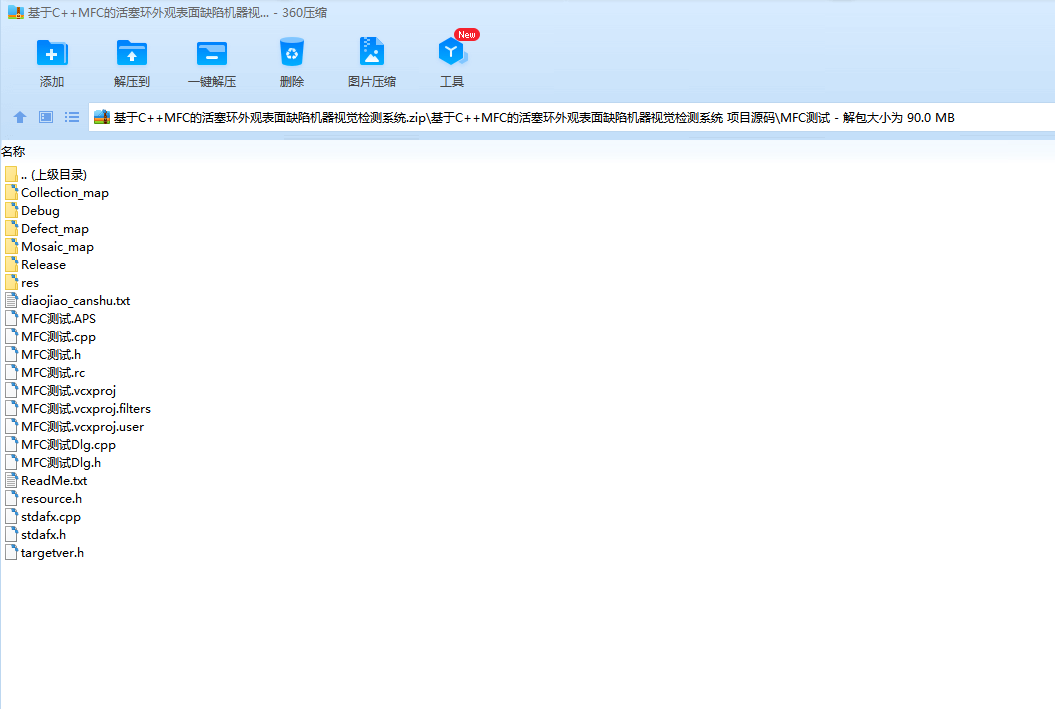Select the MFC测试.vcxproj file

pyautogui.click(x=60, y=391)
